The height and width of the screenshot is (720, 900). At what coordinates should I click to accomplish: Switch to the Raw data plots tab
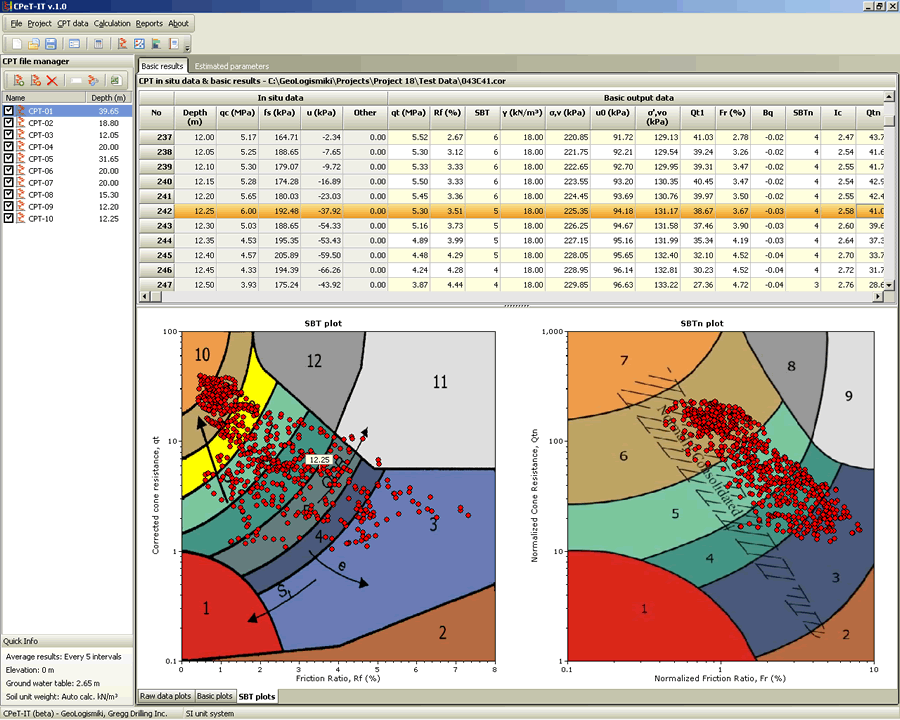coord(165,695)
